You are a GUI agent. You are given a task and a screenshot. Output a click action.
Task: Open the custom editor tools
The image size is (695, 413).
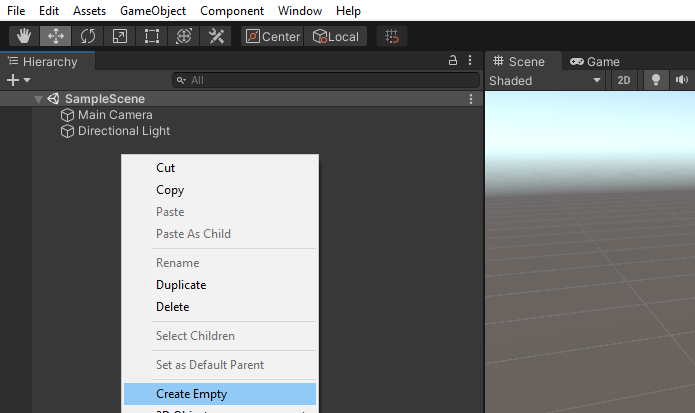click(216, 36)
